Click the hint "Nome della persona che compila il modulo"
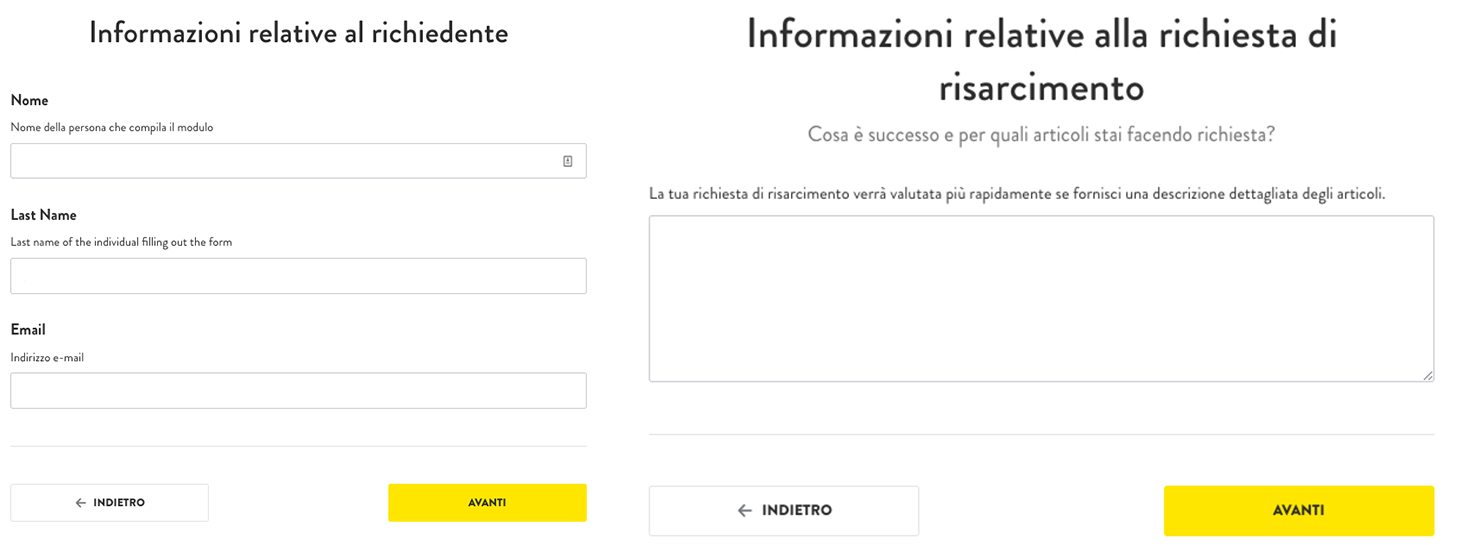 (112, 128)
